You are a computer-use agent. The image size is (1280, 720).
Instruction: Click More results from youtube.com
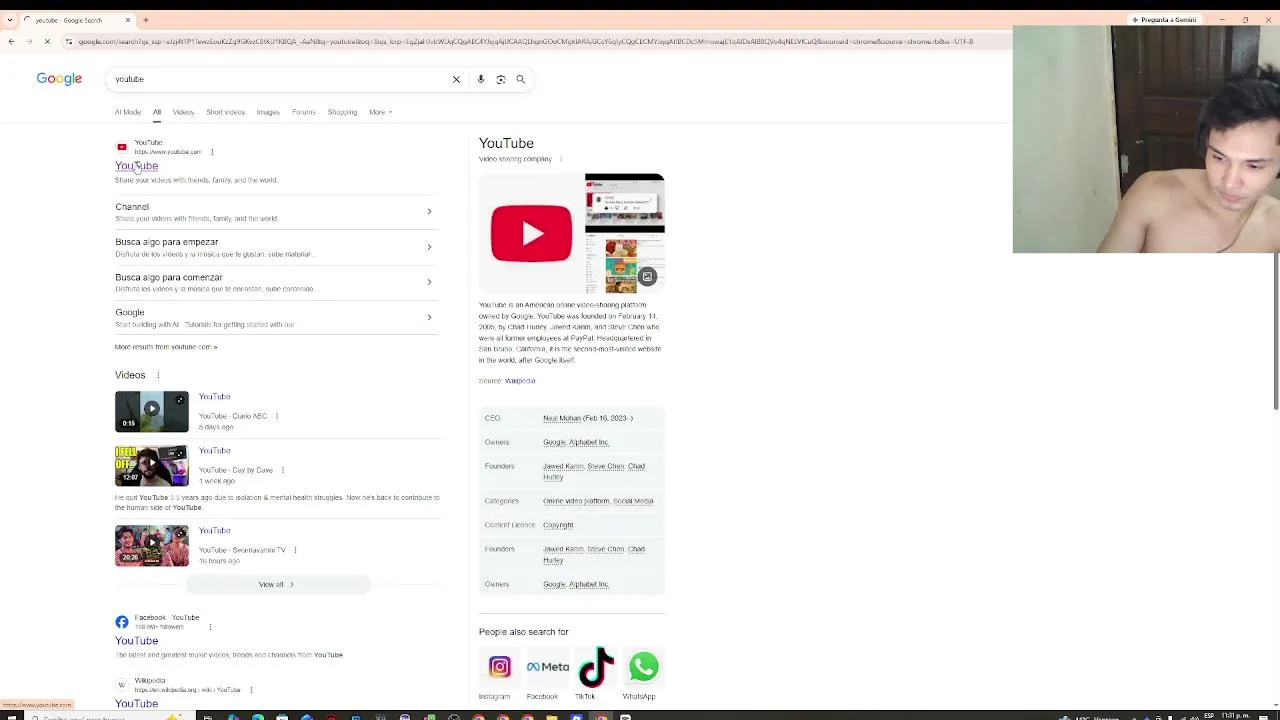point(166,347)
